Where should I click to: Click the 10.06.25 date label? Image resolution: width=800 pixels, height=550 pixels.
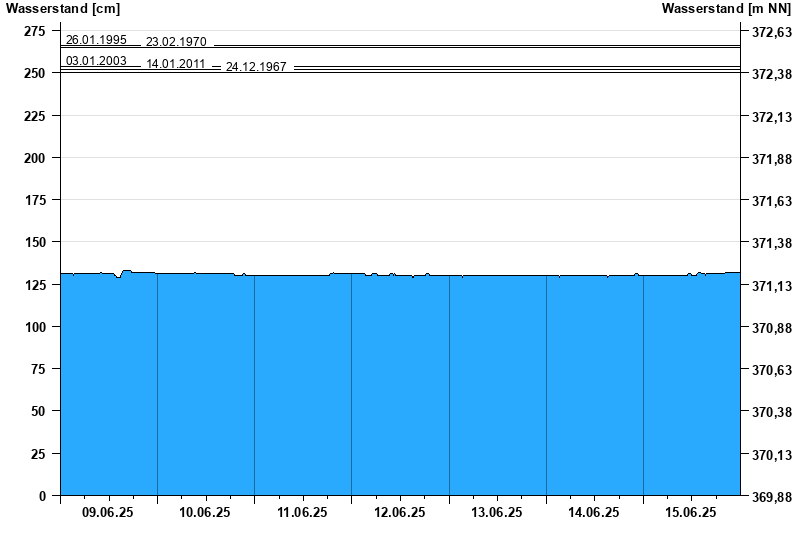[x=205, y=512]
